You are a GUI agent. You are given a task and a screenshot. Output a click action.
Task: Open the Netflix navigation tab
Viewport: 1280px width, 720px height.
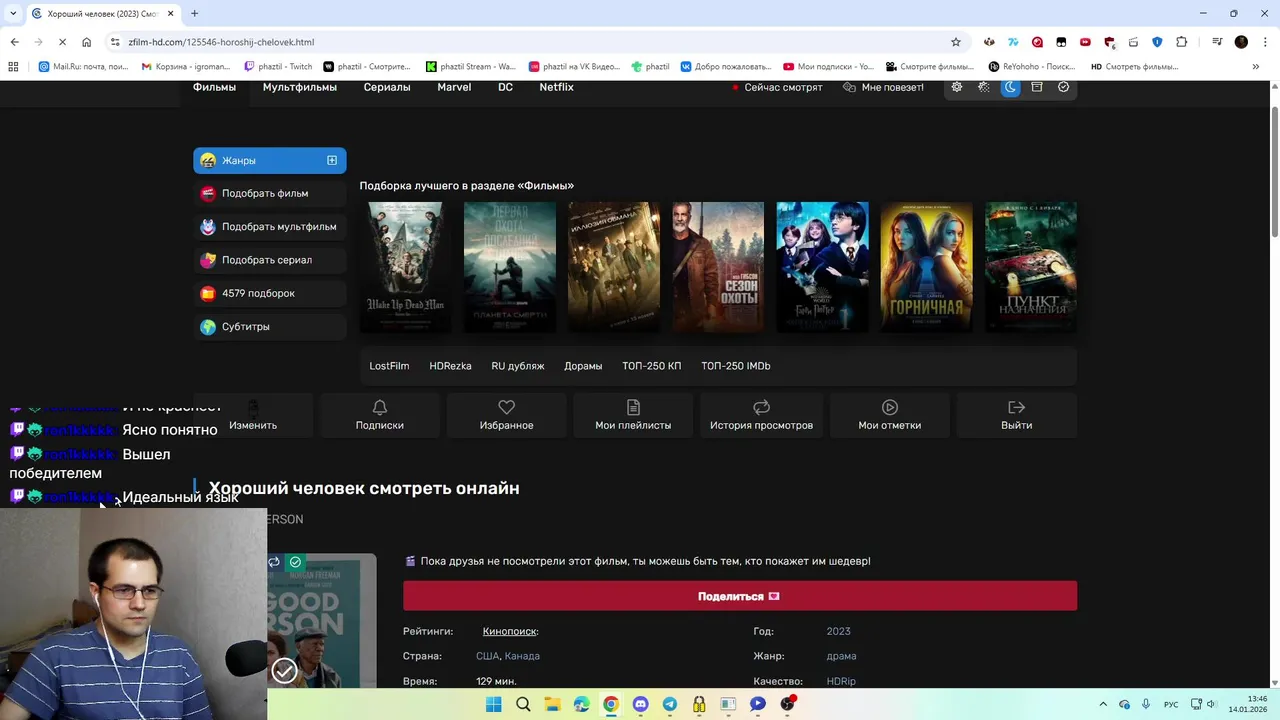pyautogui.click(x=556, y=87)
